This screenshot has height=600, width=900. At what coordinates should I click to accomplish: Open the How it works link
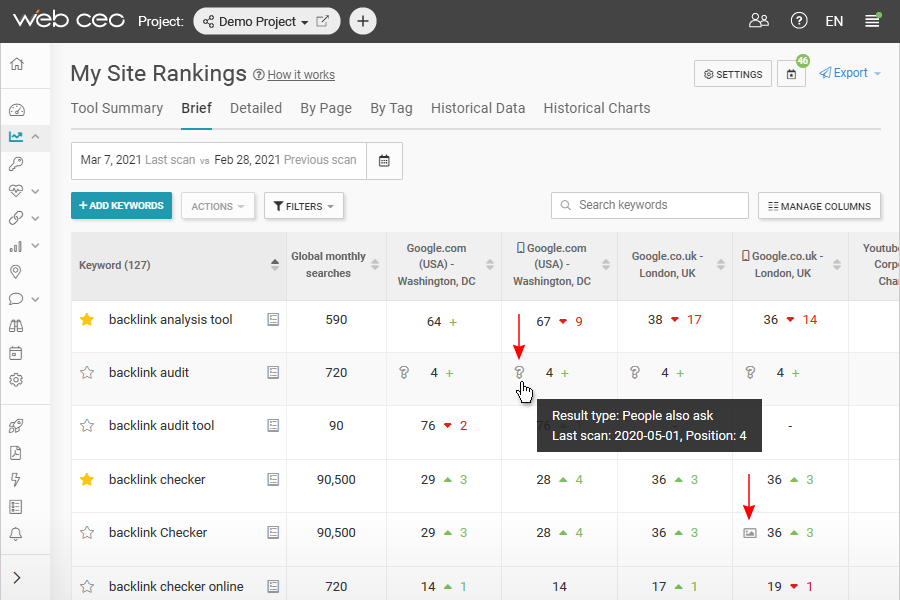pos(300,75)
